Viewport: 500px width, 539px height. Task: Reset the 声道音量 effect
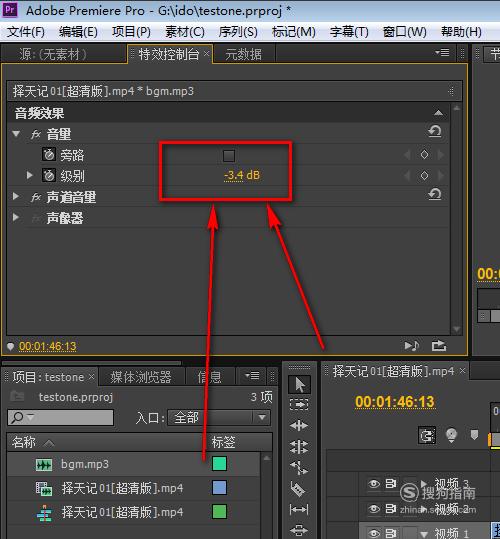click(435, 195)
